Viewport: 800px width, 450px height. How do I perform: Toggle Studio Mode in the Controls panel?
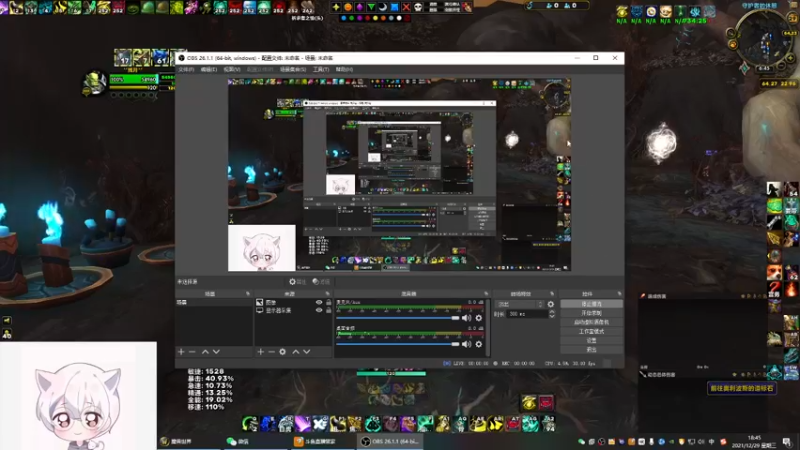pyautogui.click(x=591, y=332)
